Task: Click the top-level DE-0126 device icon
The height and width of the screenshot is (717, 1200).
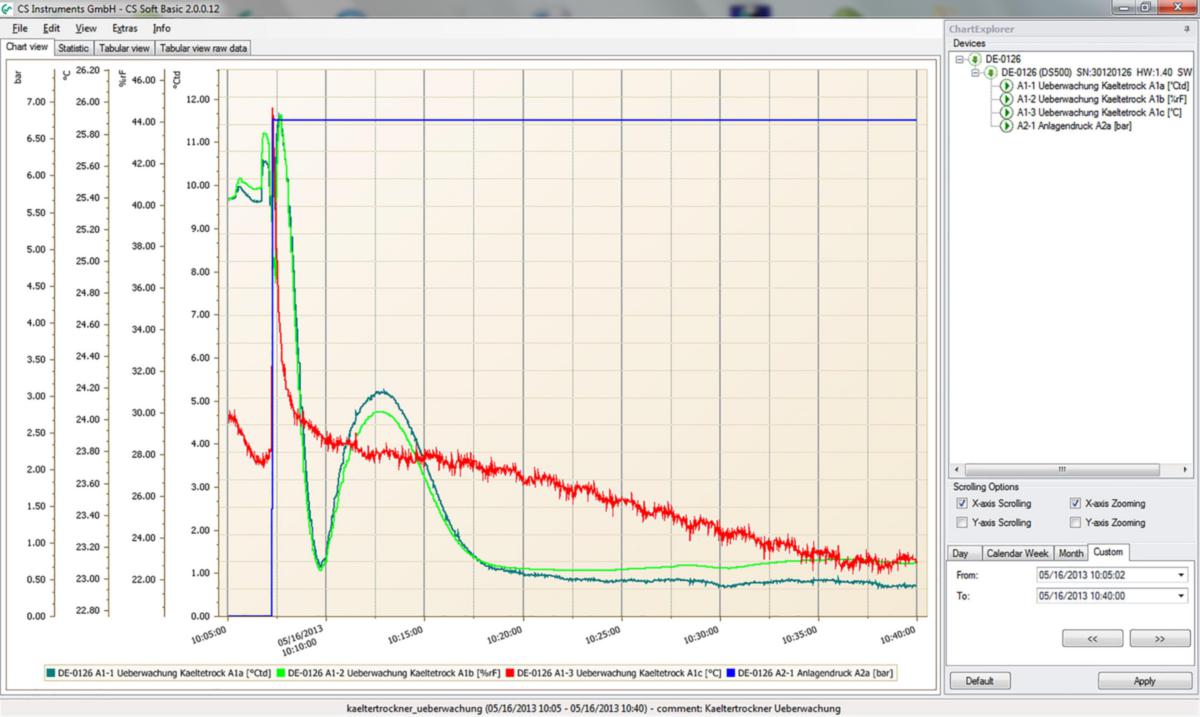Action: point(975,59)
